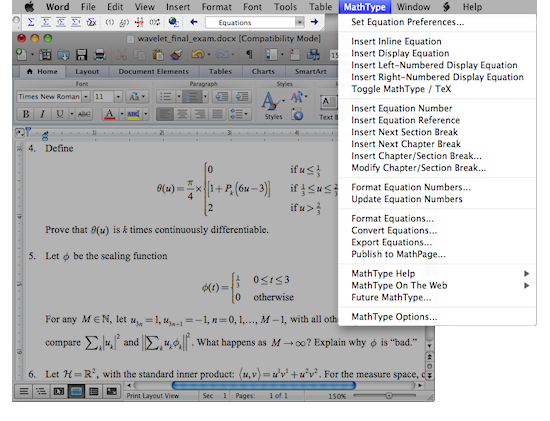Screen dimensions: 550x421
Task: Open the Tools menu
Action: coord(285,7)
